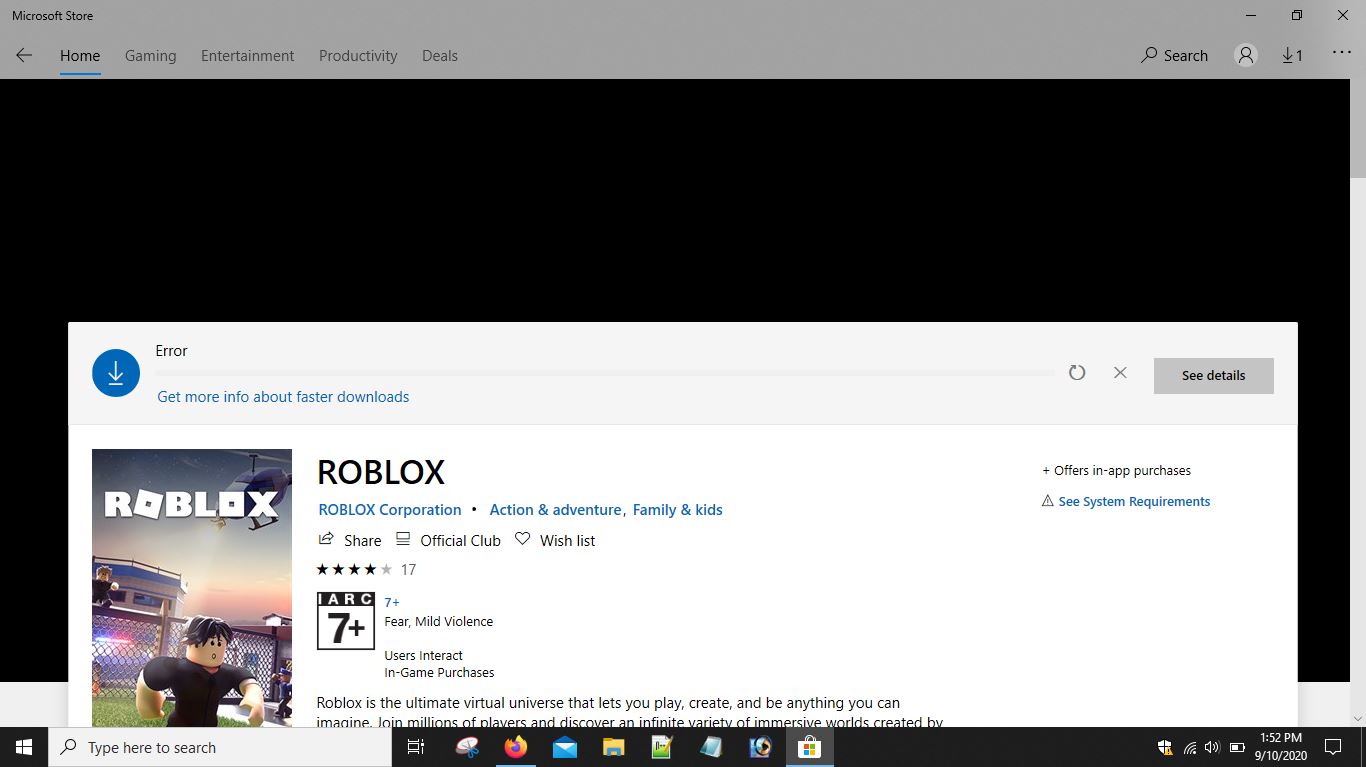Screen dimensions: 1366x767
Task: Open File Explorer from the taskbar
Action: point(613,747)
